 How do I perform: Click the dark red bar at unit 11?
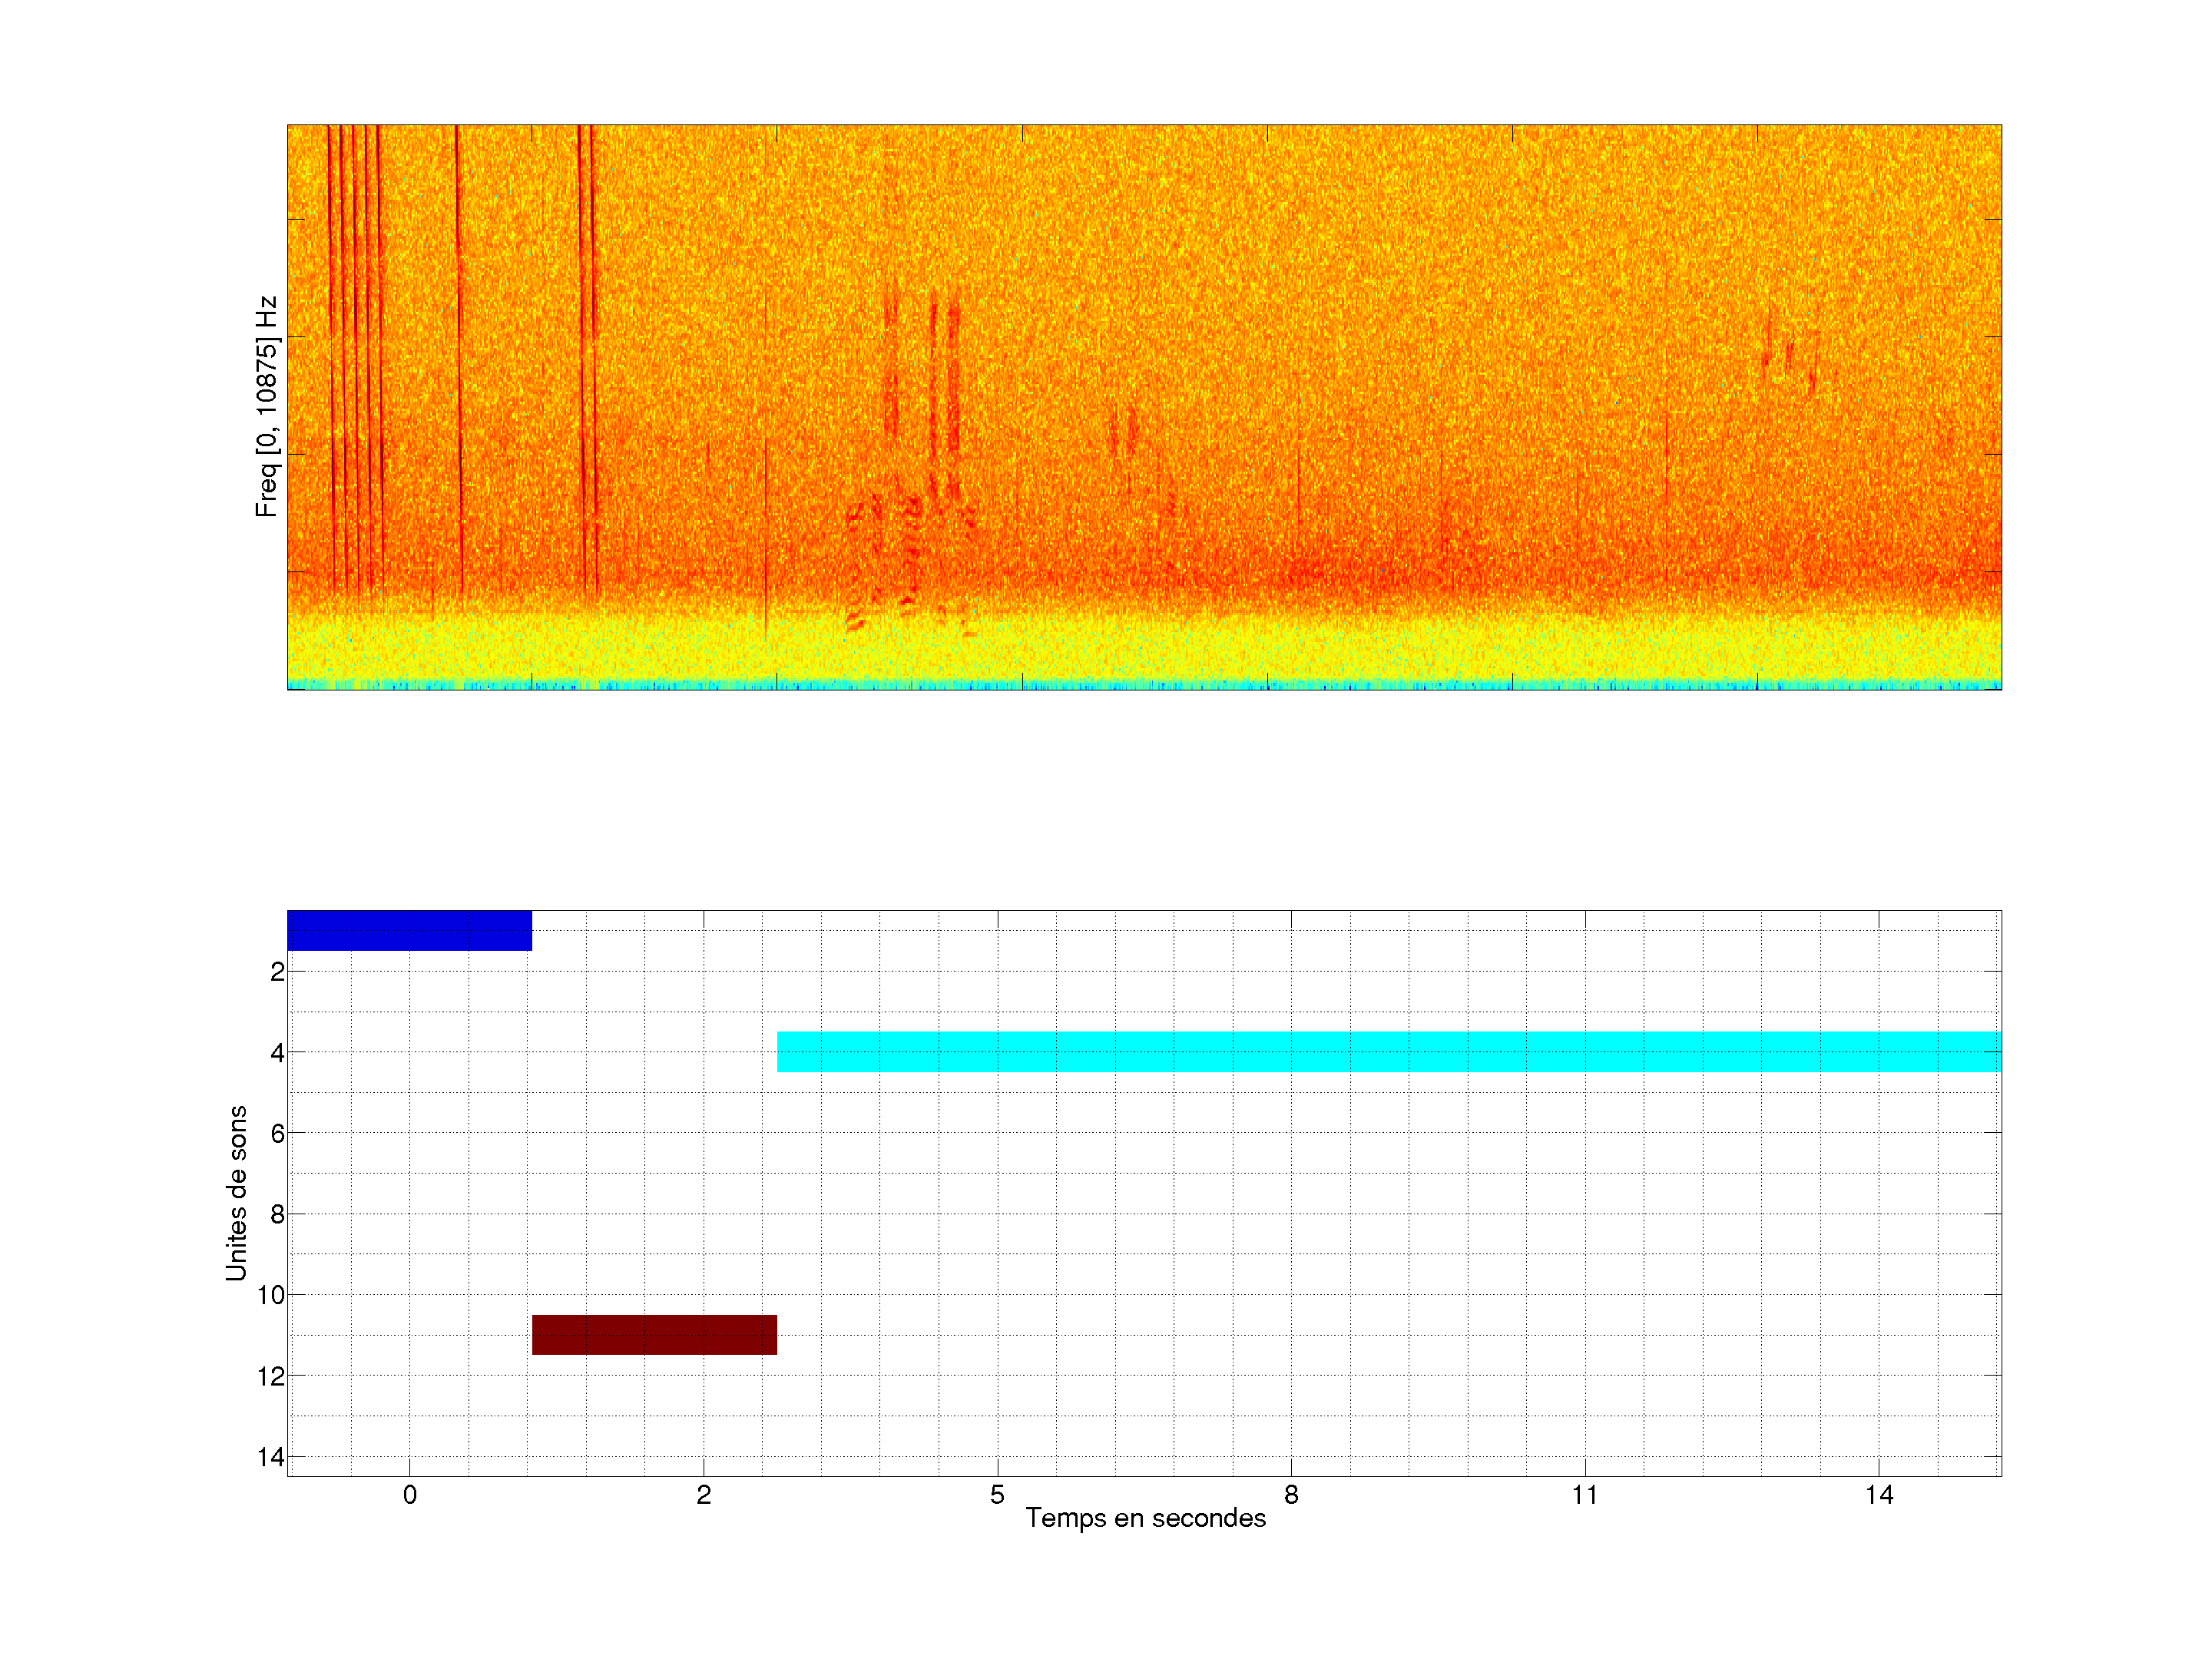(654, 1334)
